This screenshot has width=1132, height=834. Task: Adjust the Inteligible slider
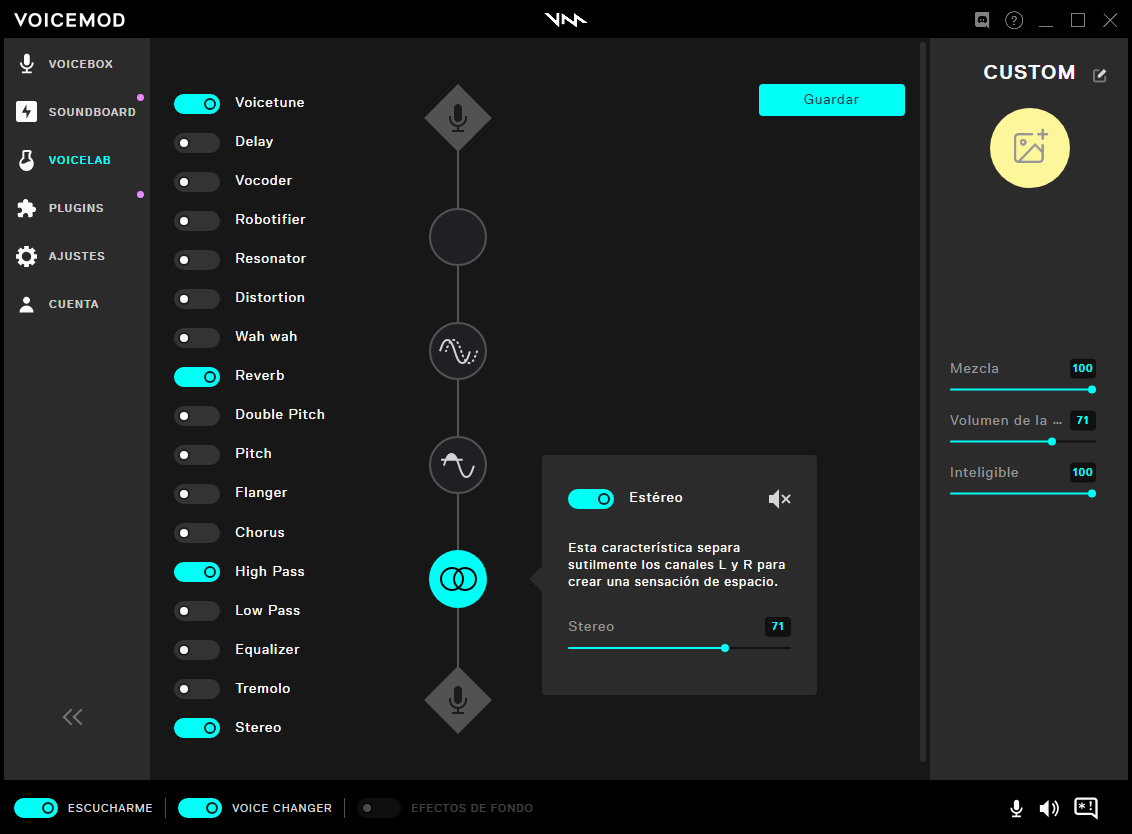click(1022, 493)
